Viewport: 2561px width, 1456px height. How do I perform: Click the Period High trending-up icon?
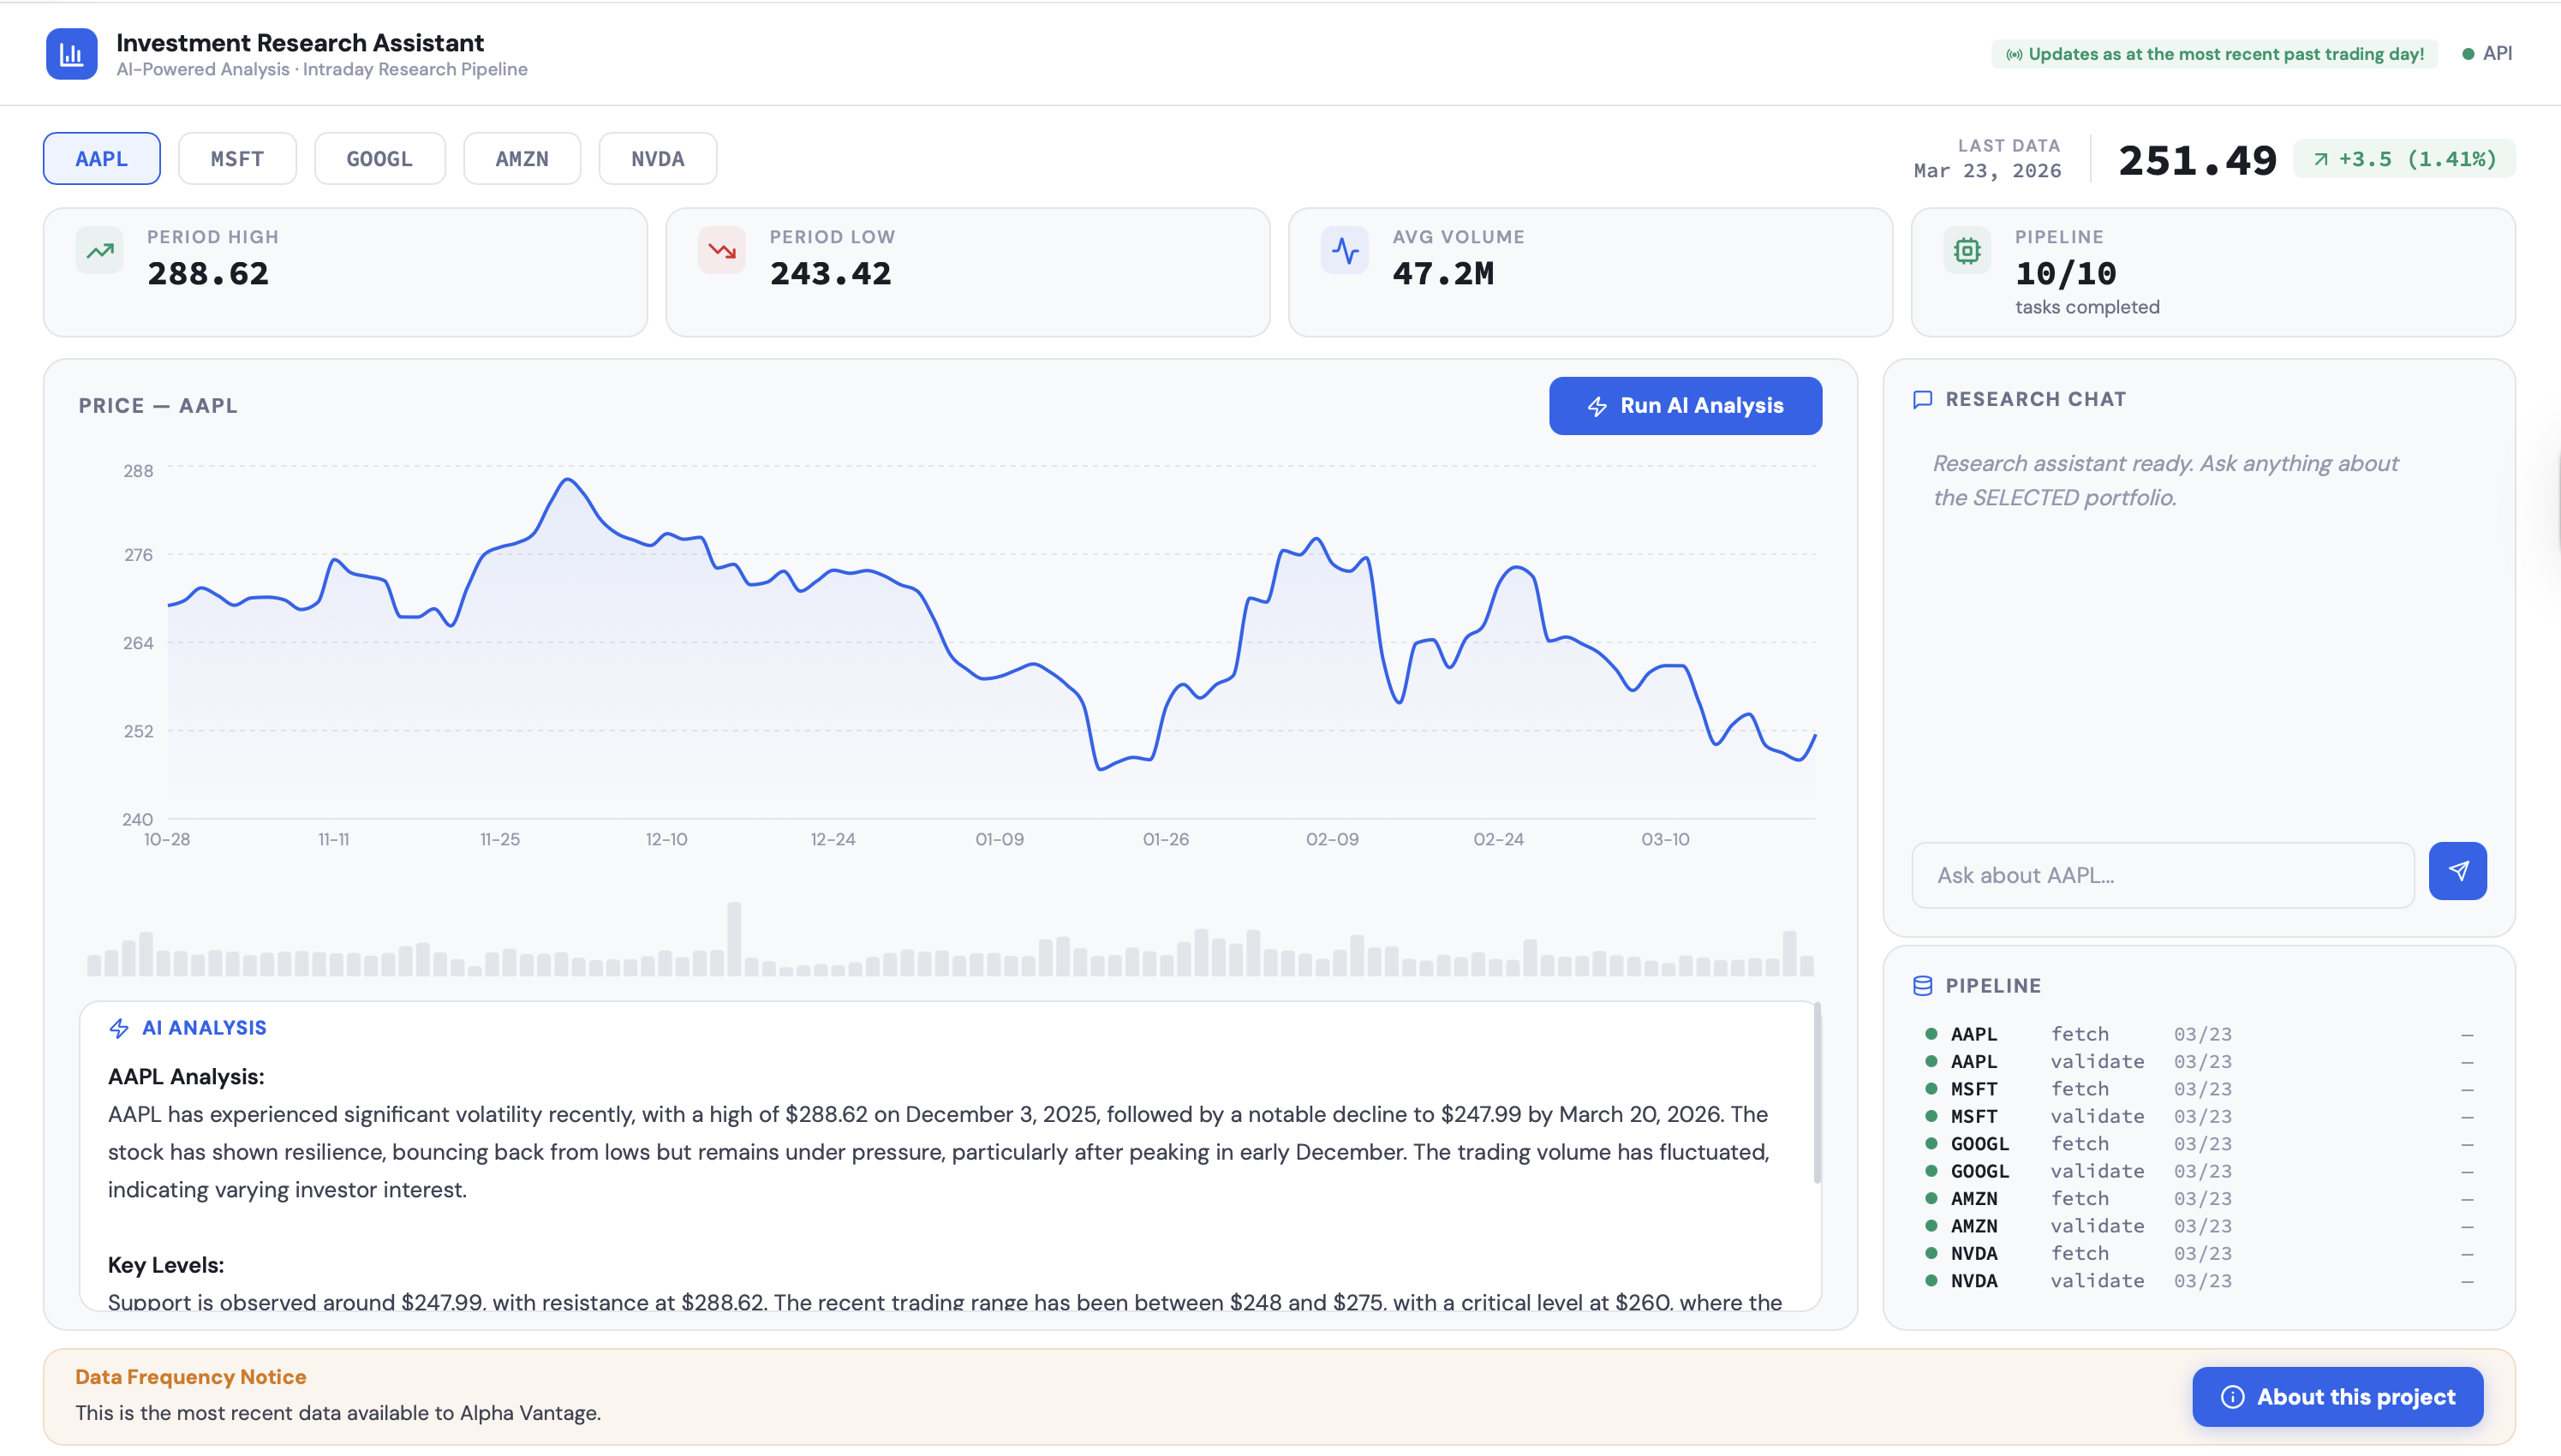[x=100, y=251]
